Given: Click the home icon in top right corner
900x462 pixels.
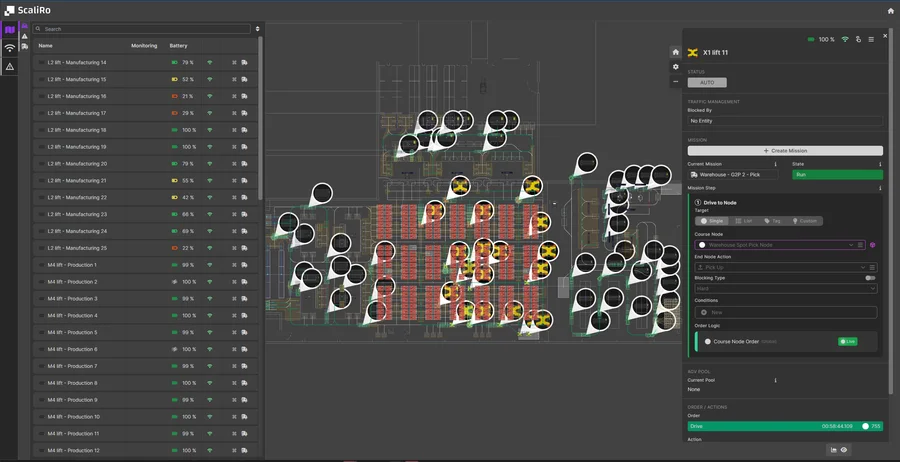Looking at the screenshot, I should pyautogui.click(x=890, y=11).
